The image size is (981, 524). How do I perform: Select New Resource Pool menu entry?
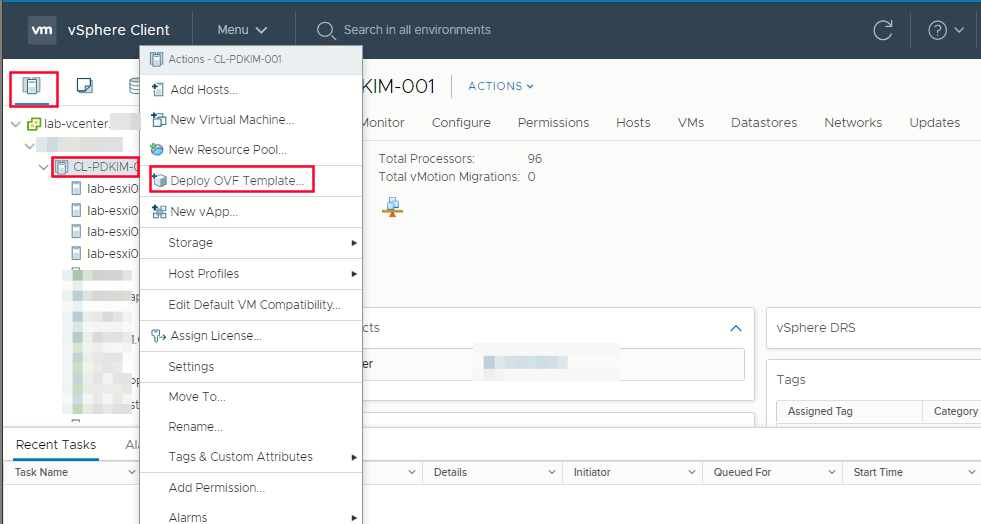click(x=251, y=149)
